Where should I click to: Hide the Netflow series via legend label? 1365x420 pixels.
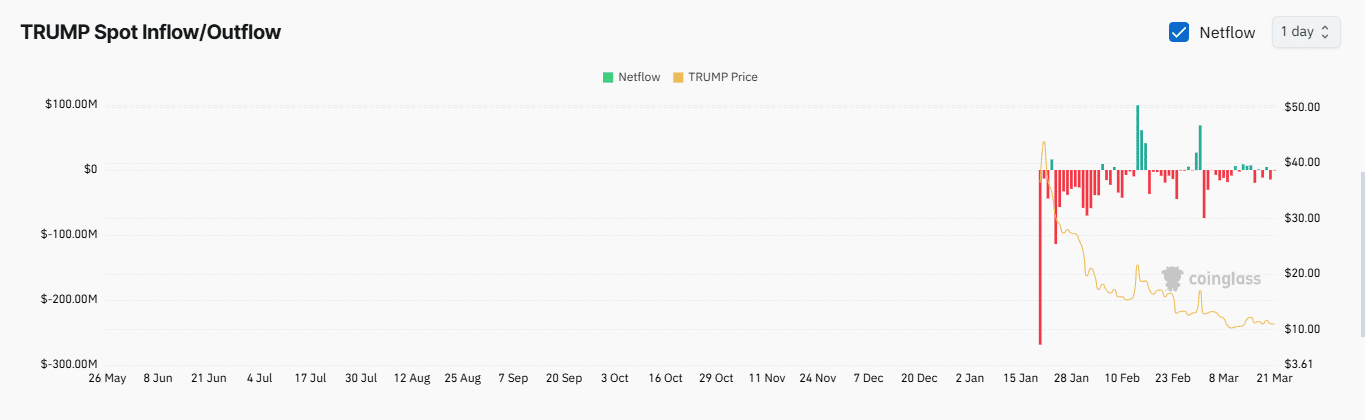point(639,77)
